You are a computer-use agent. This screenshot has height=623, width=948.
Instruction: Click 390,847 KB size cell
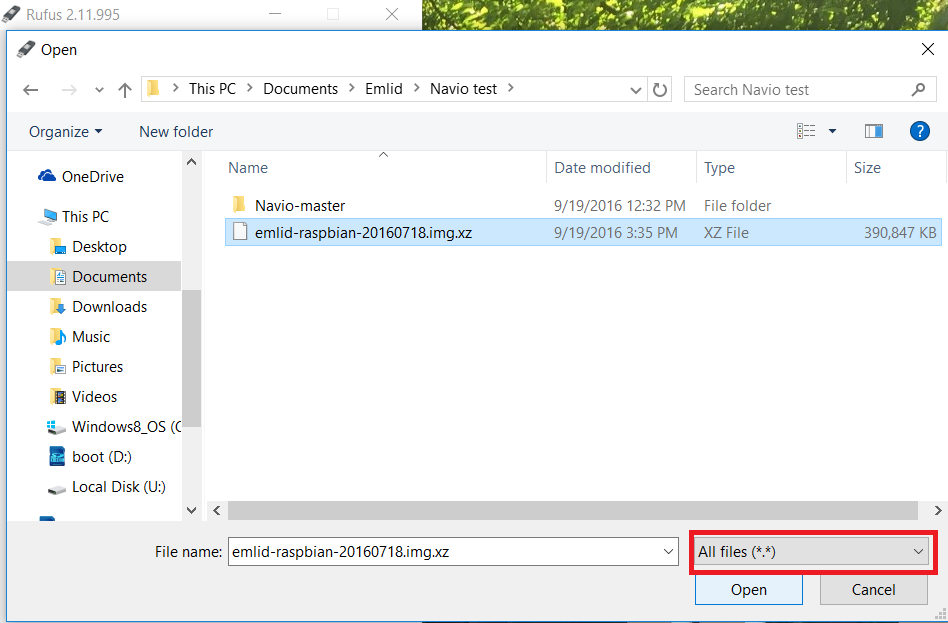pyautogui.click(x=900, y=233)
